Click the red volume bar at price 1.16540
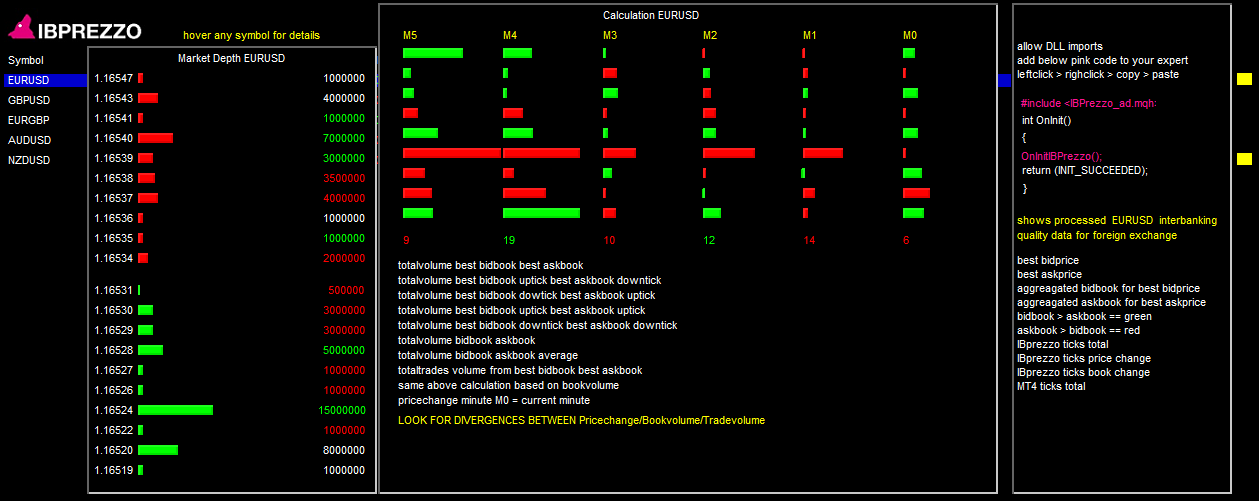The image size is (1259, 501). click(155, 138)
